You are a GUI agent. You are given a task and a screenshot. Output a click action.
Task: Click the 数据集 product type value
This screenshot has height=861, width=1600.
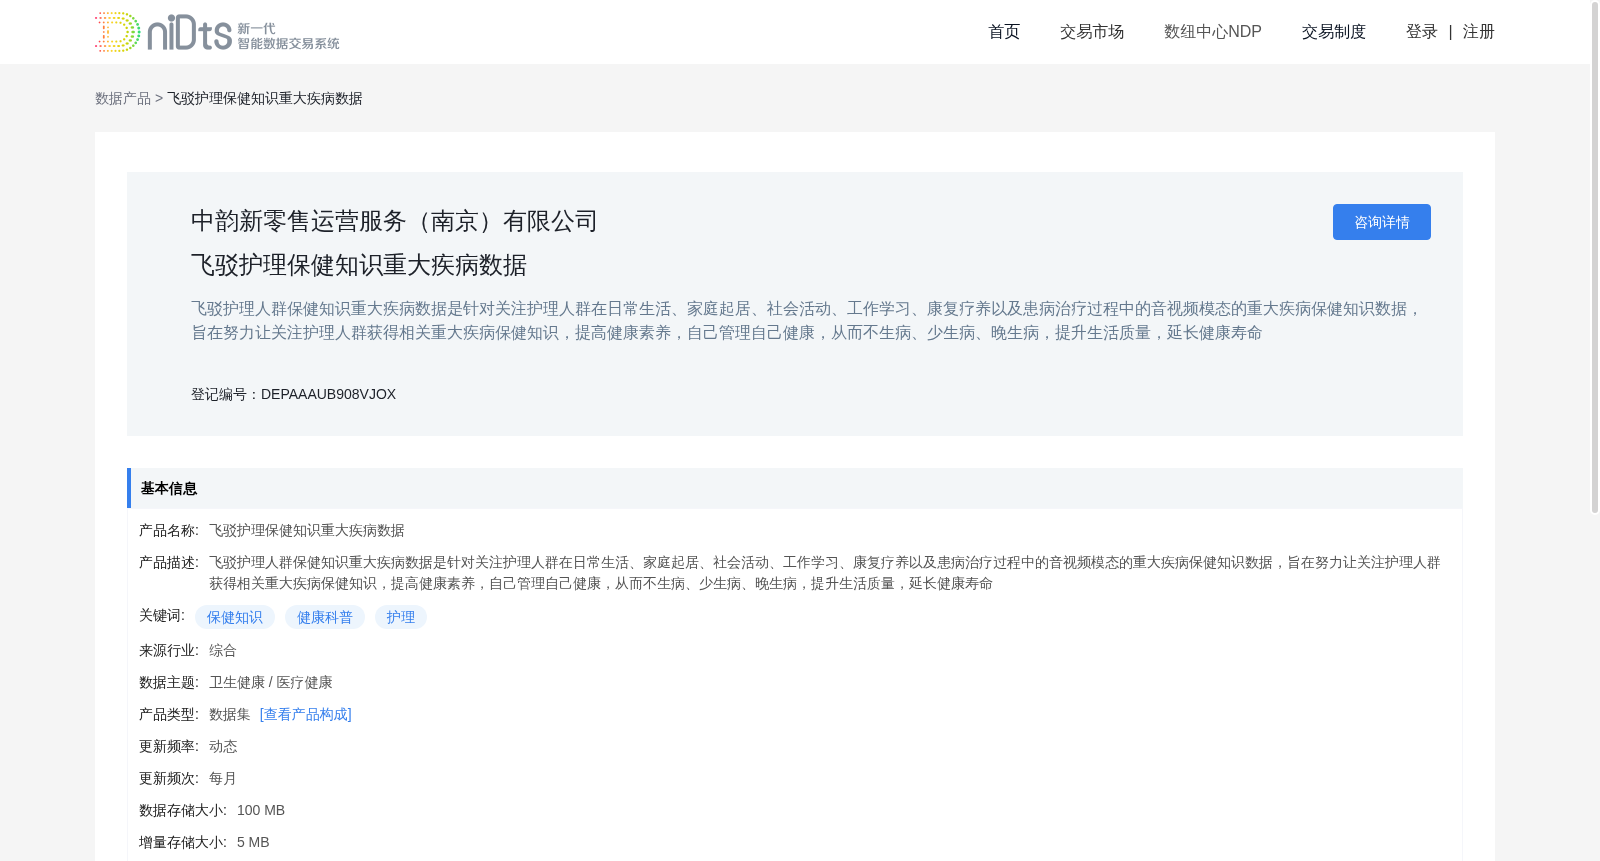[230, 714]
